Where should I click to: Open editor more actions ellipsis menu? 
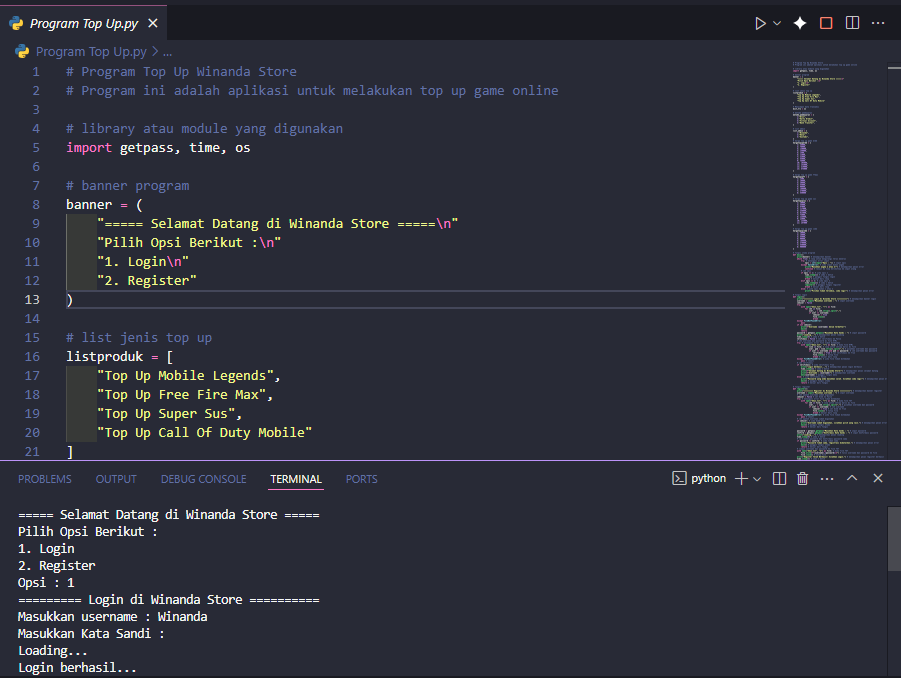878,23
